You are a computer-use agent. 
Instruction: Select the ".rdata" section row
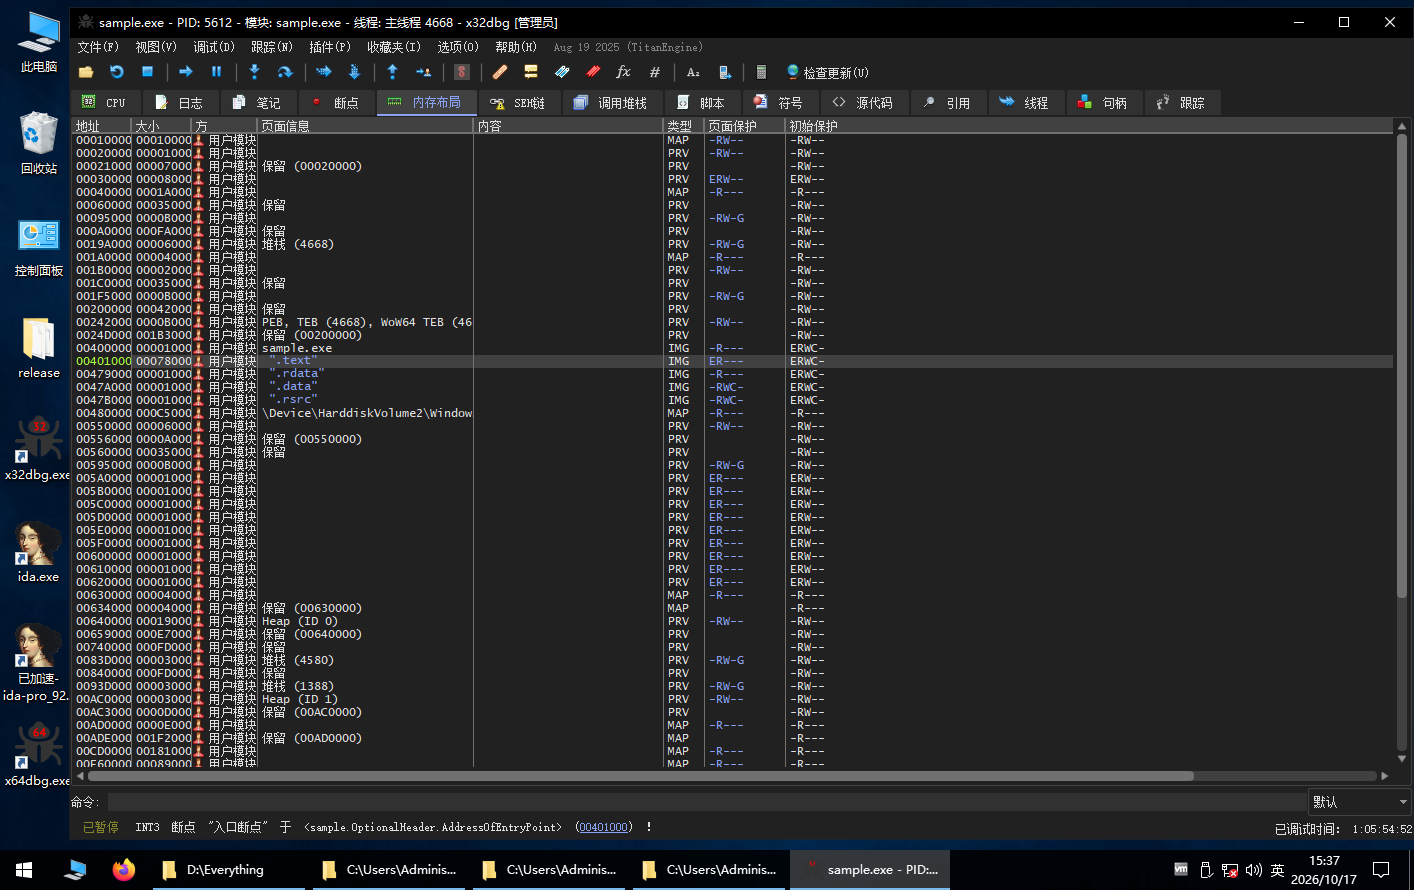click(733, 374)
